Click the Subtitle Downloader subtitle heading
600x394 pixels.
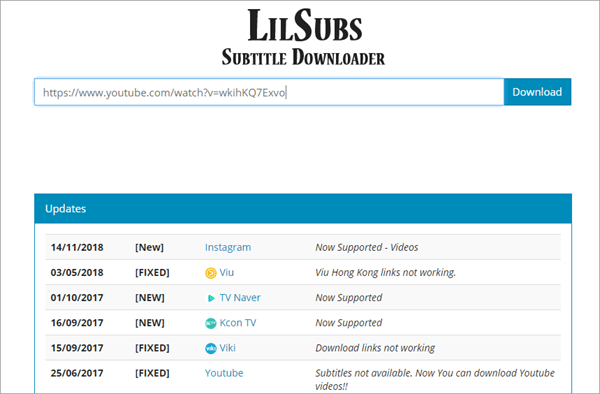[303, 57]
